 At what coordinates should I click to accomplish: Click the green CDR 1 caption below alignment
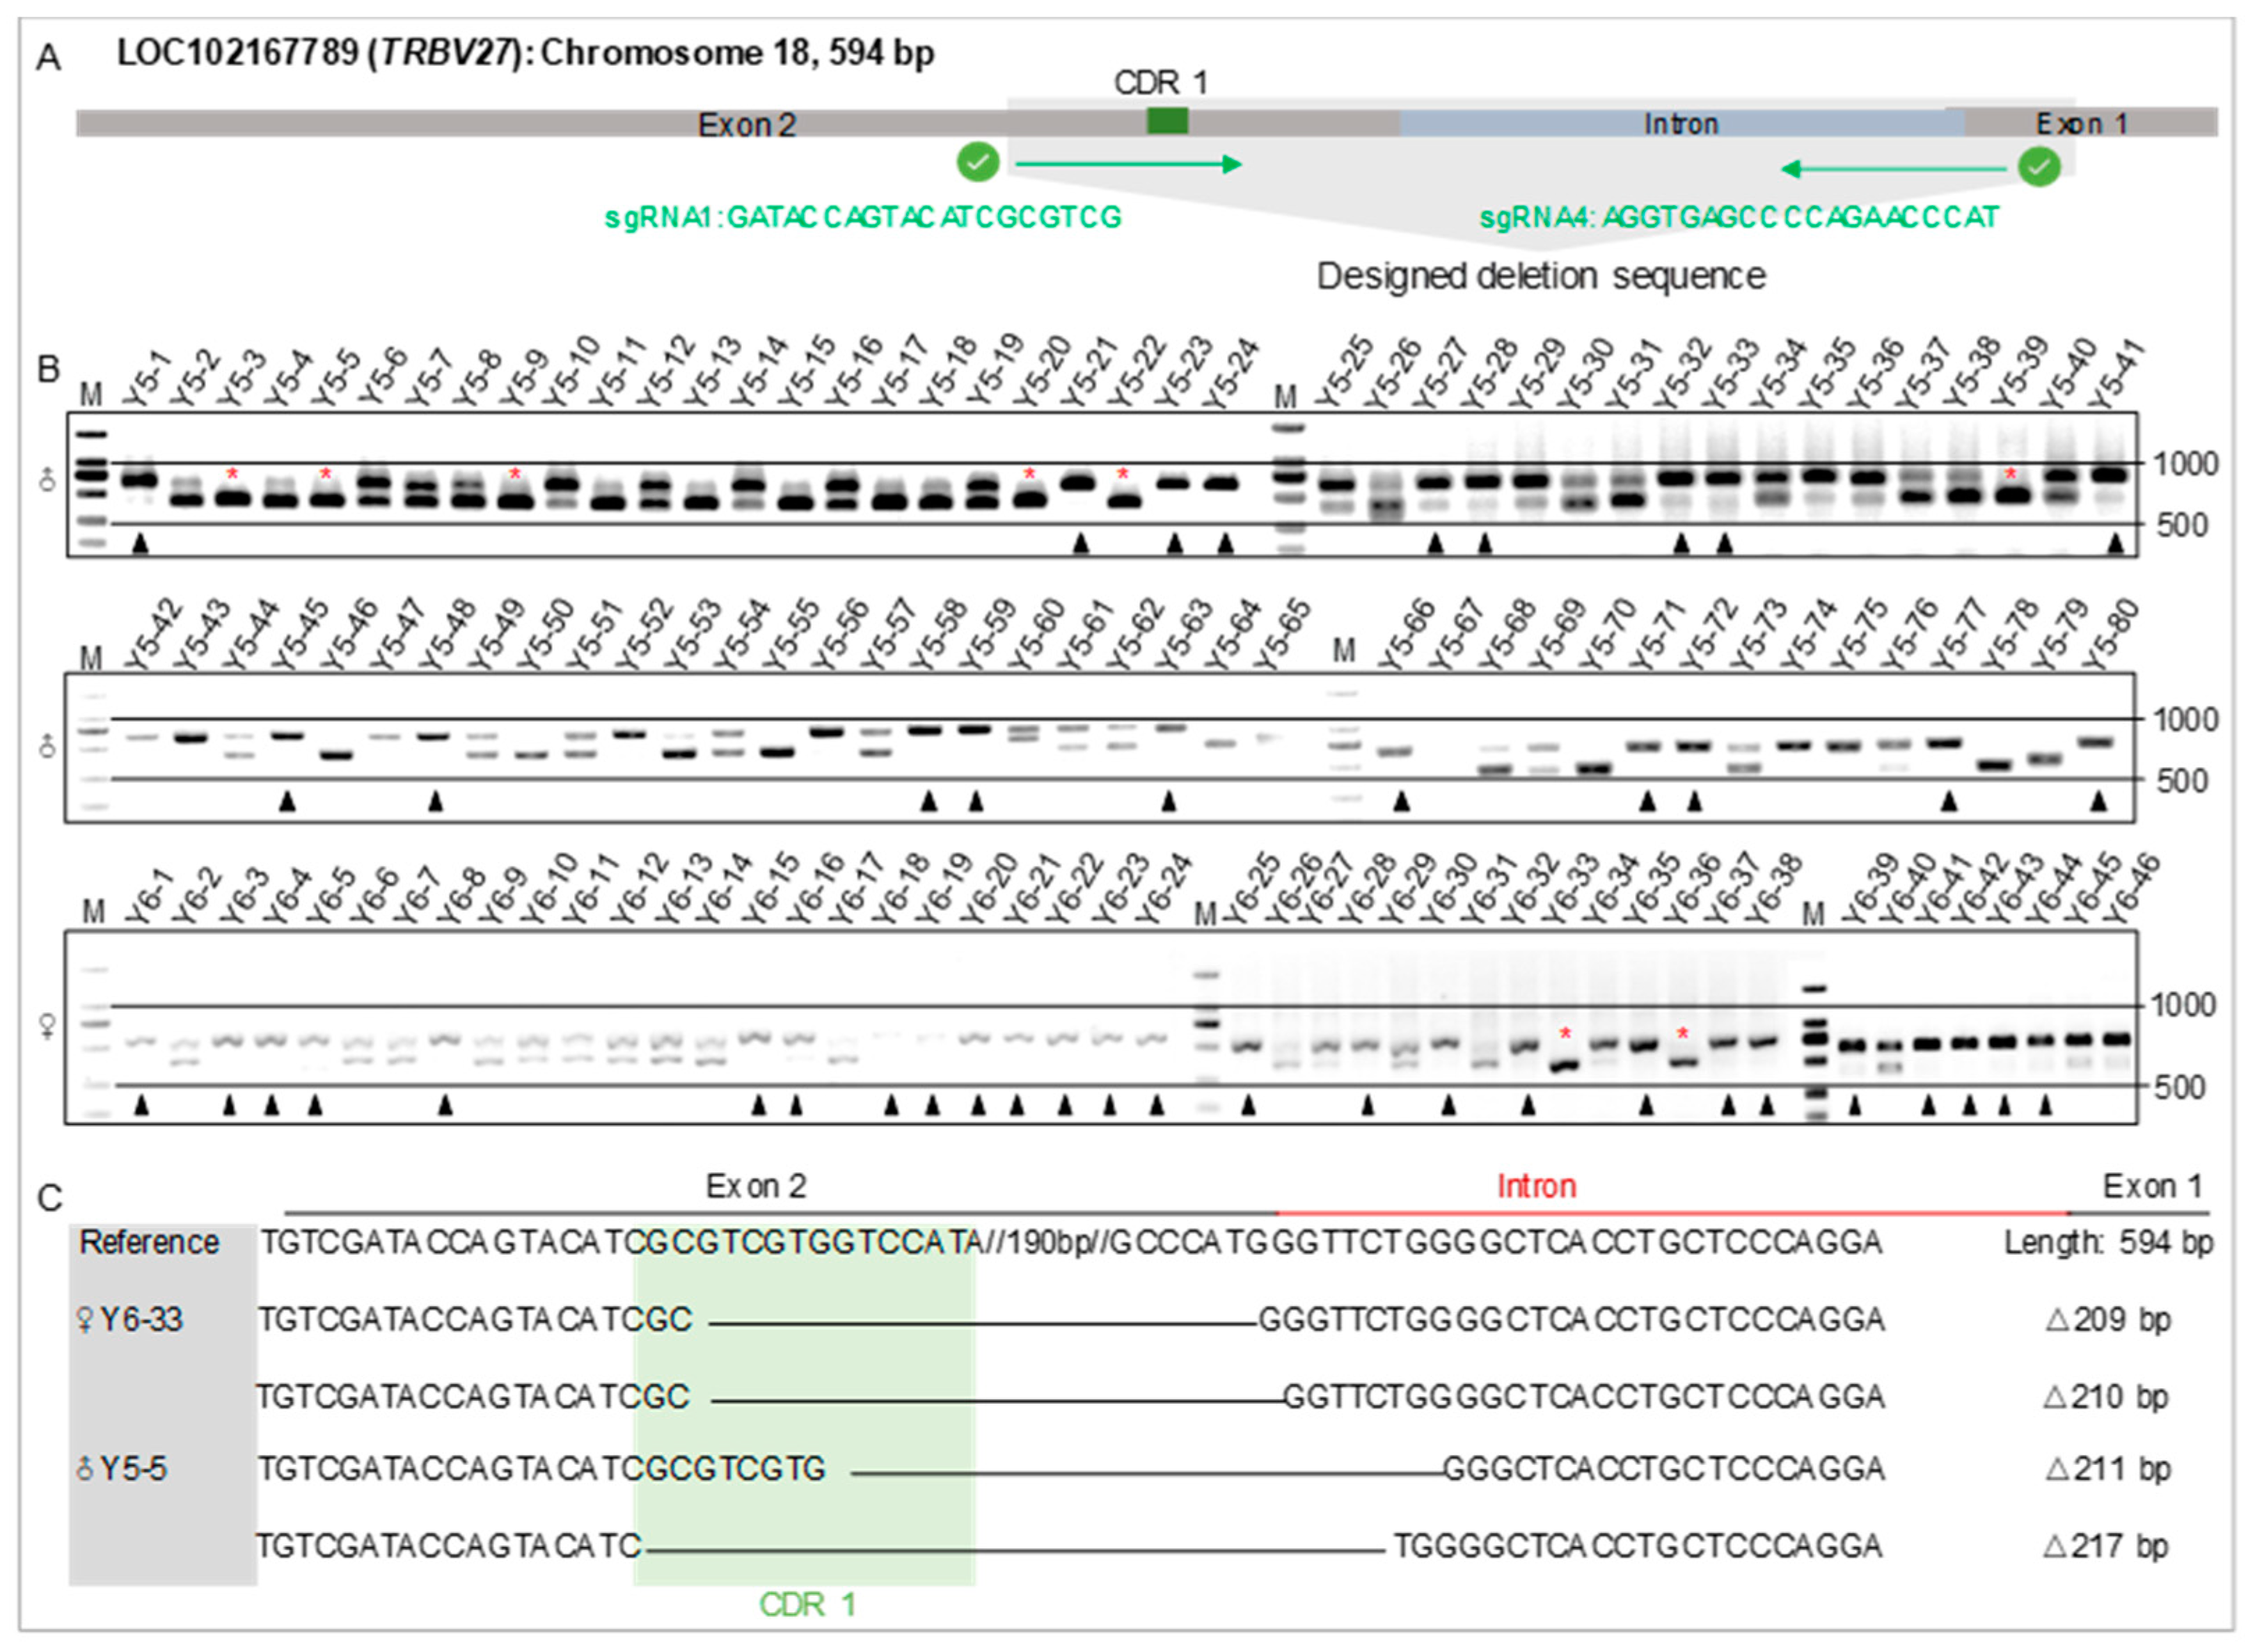coord(807,1605)
